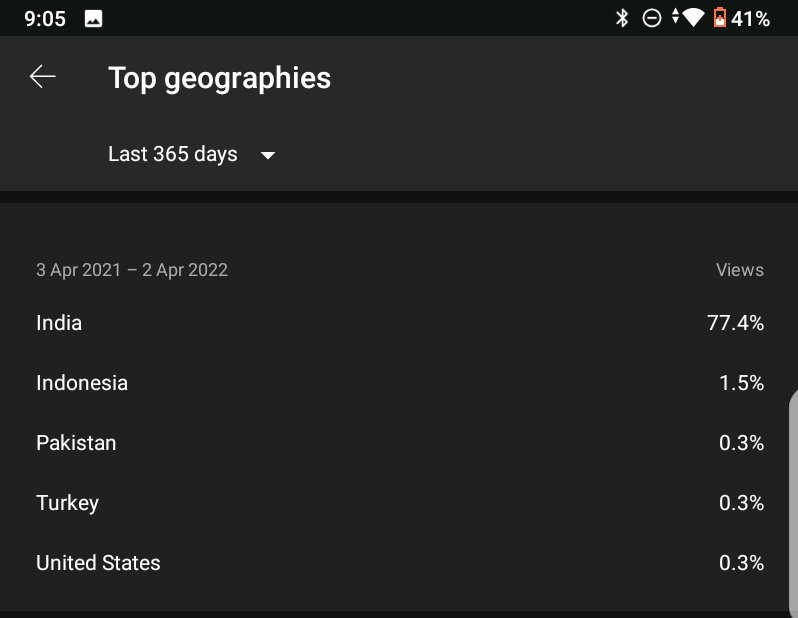Tap the image notification icon in status bar
This screenshot has width=798, height=618.
click(x=93, y=19)
